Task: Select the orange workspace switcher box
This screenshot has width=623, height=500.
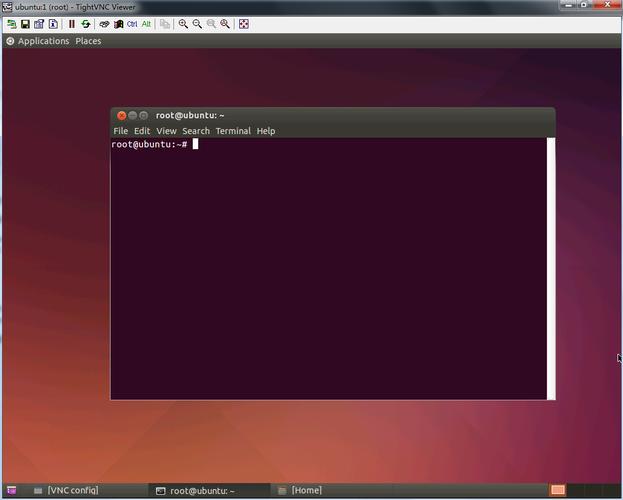Action: click(x=557, y=490)
